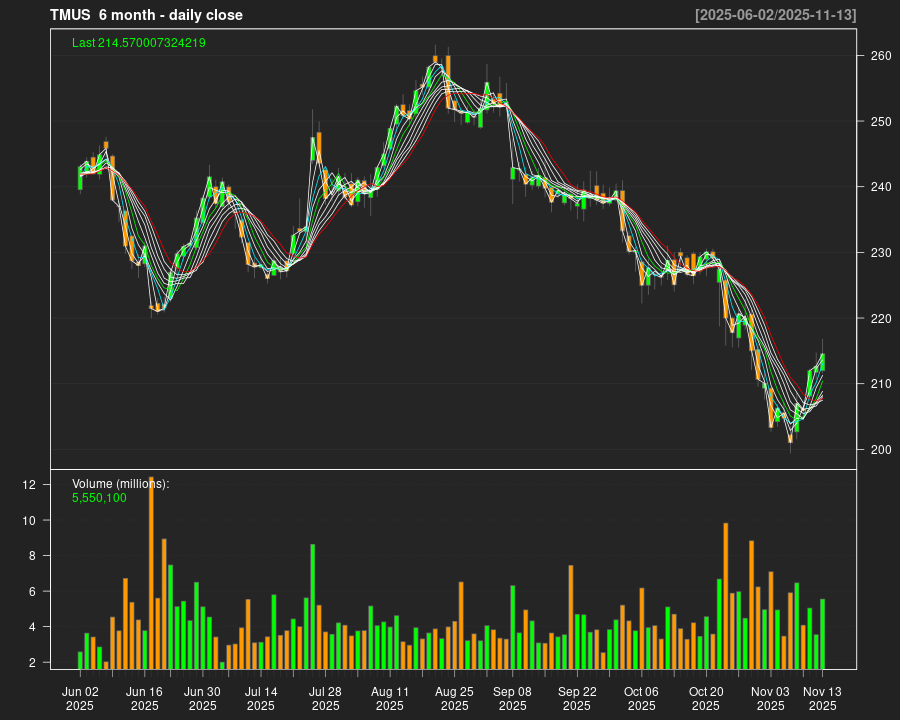Click the green 5,550,100 volume value
This screenshot has width=900, height=720.
tap(99, 498)
